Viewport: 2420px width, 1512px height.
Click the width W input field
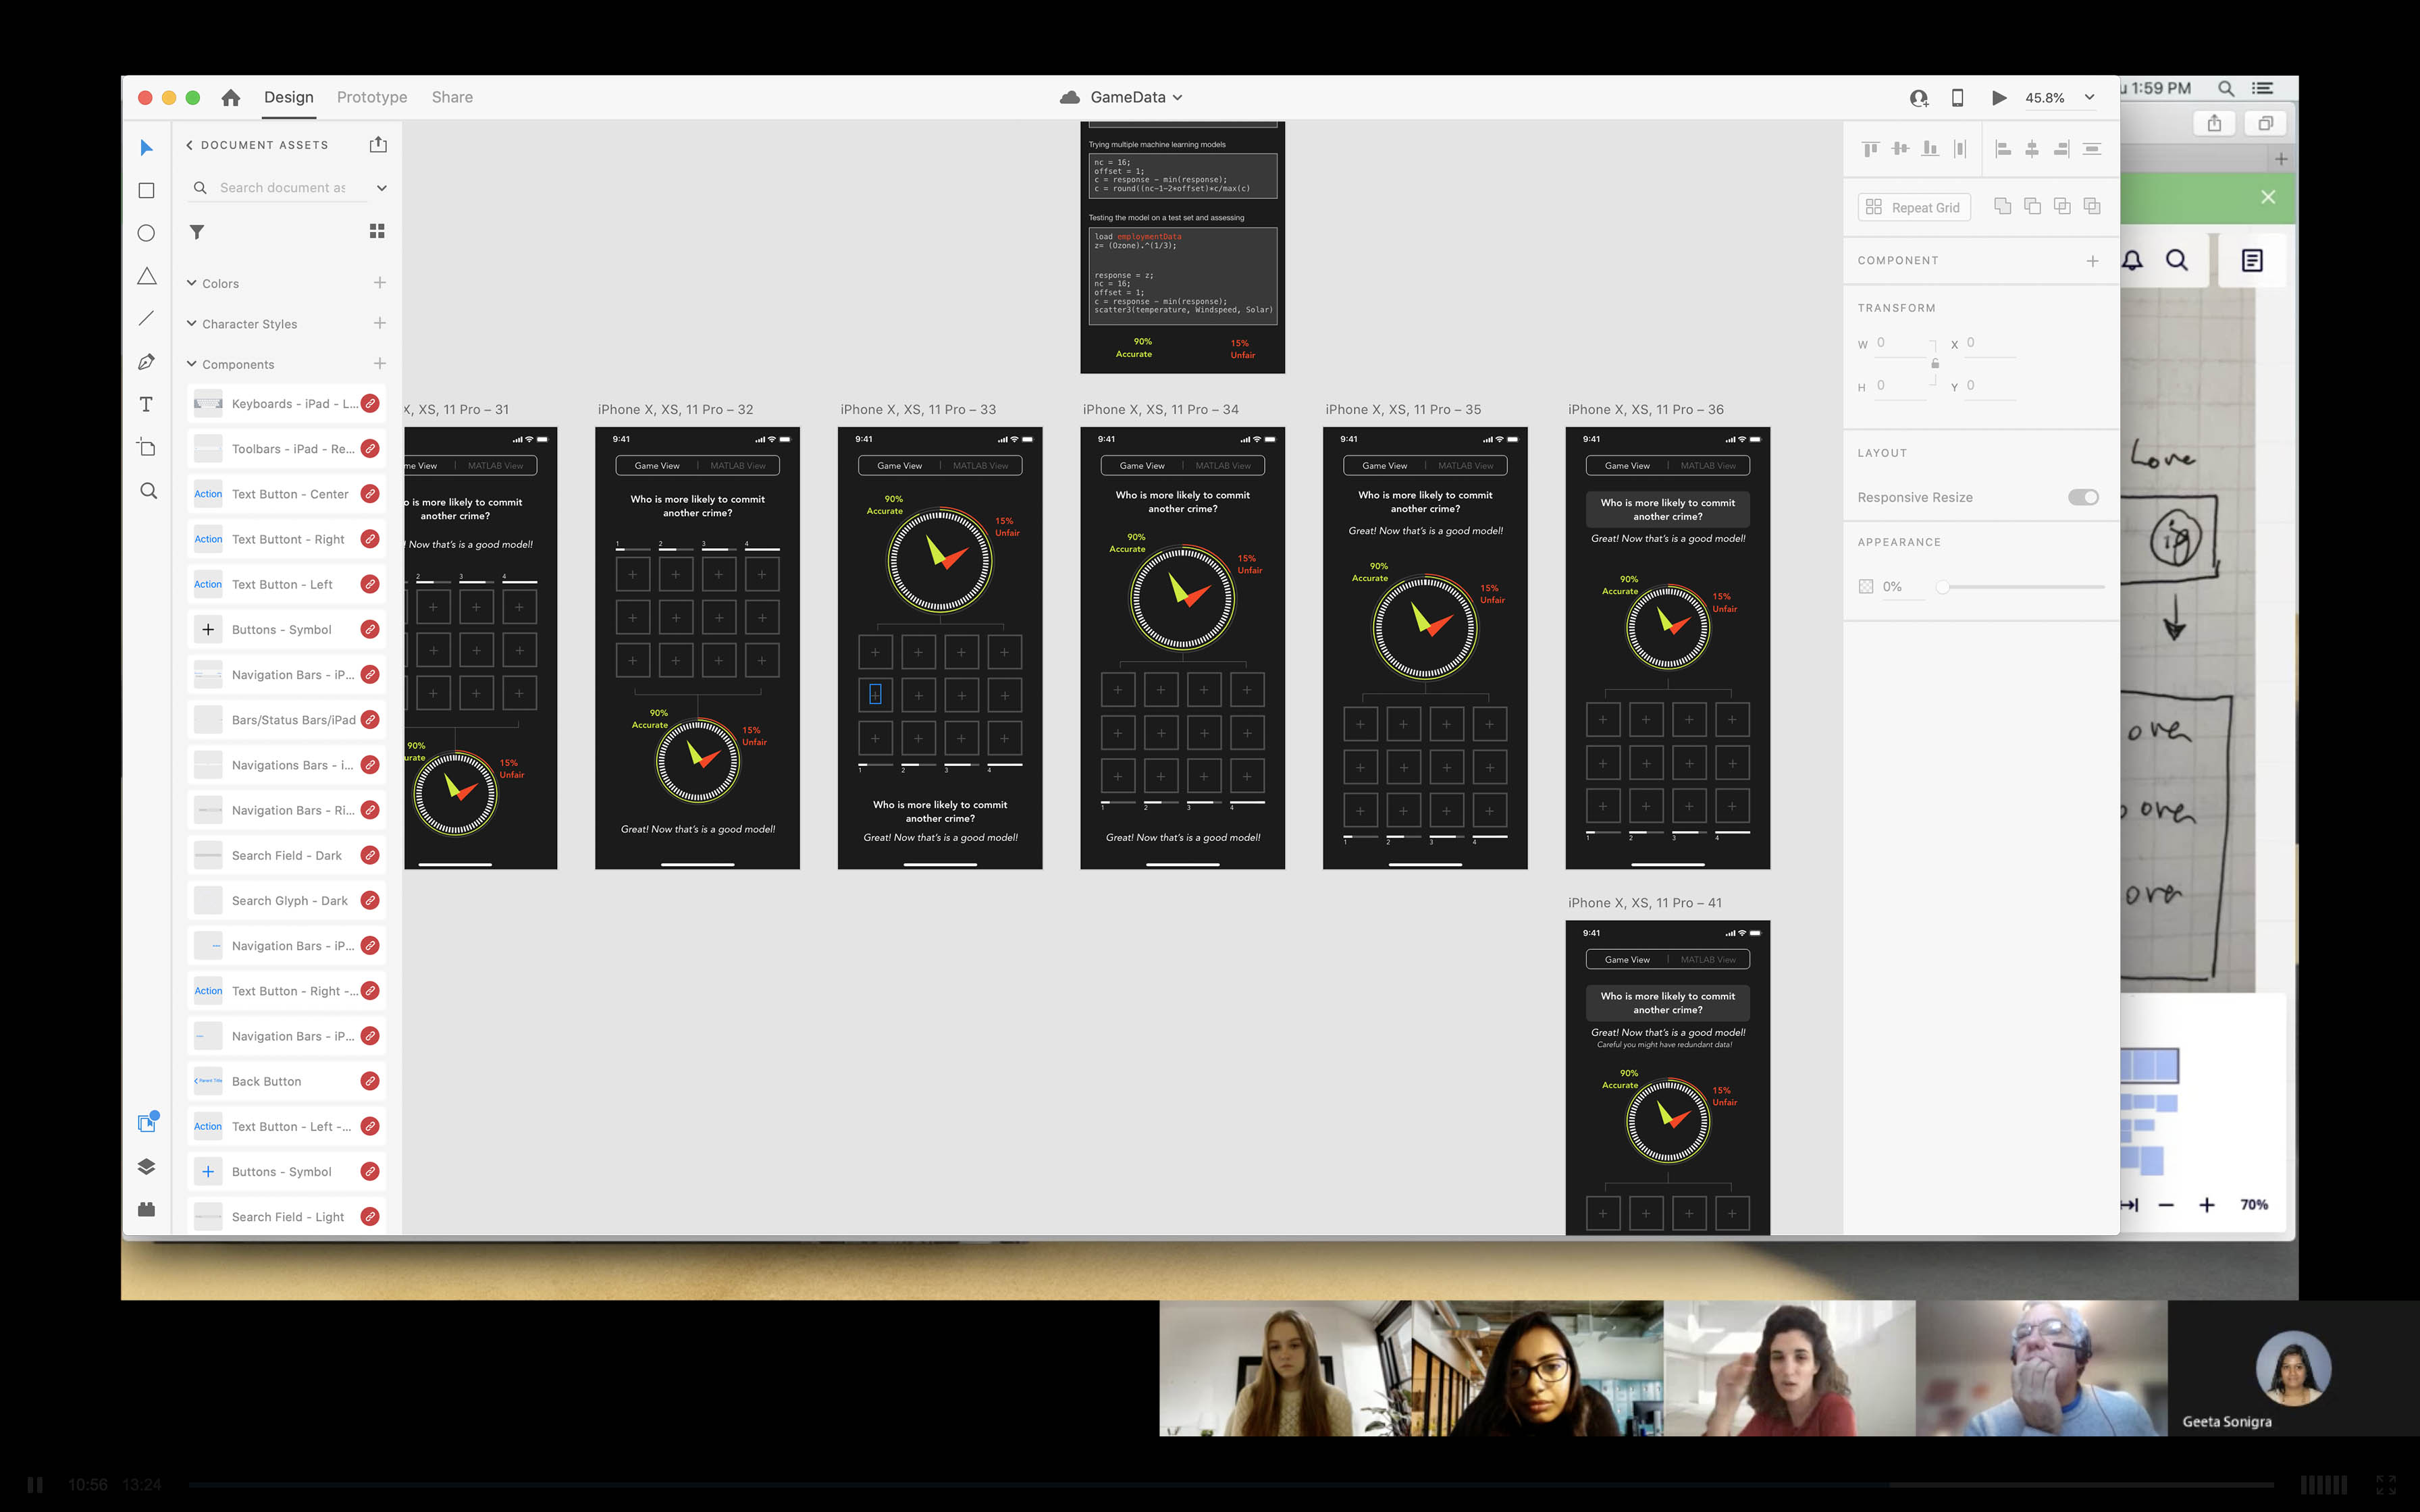(1900, 343)
